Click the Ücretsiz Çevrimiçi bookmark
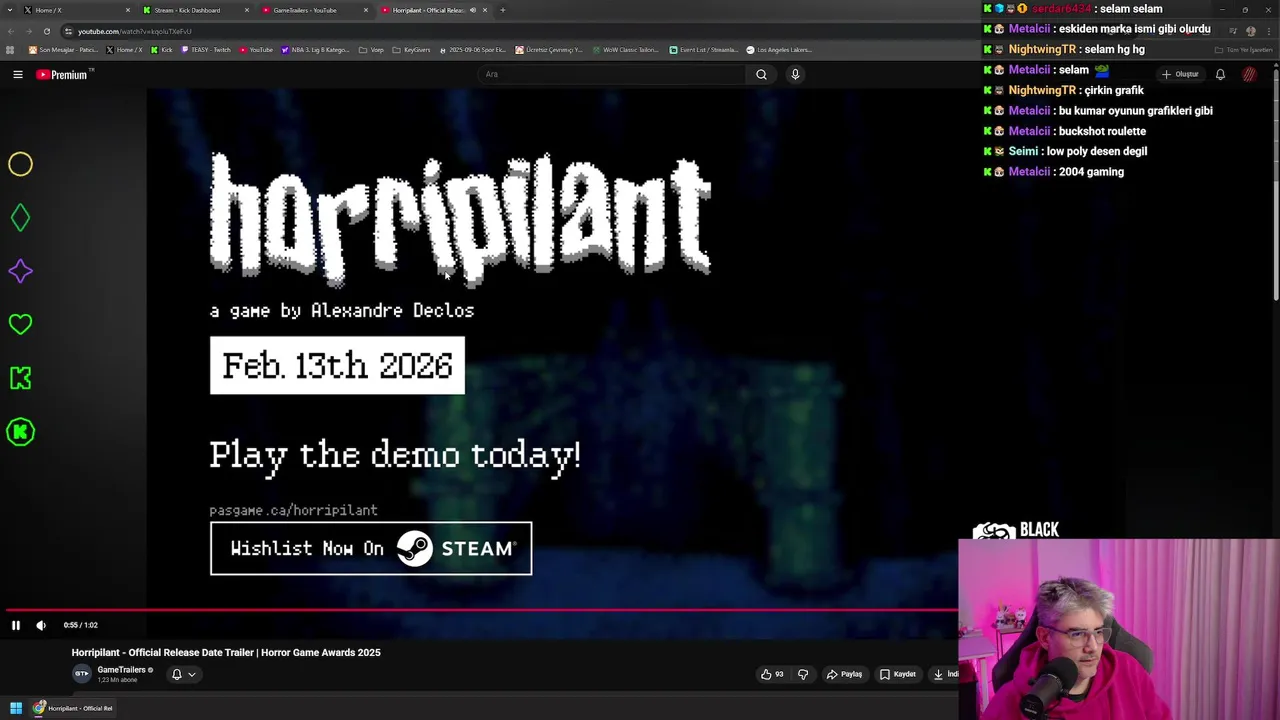Viewport: 1280px width, 720px height. tap(549, 50)
